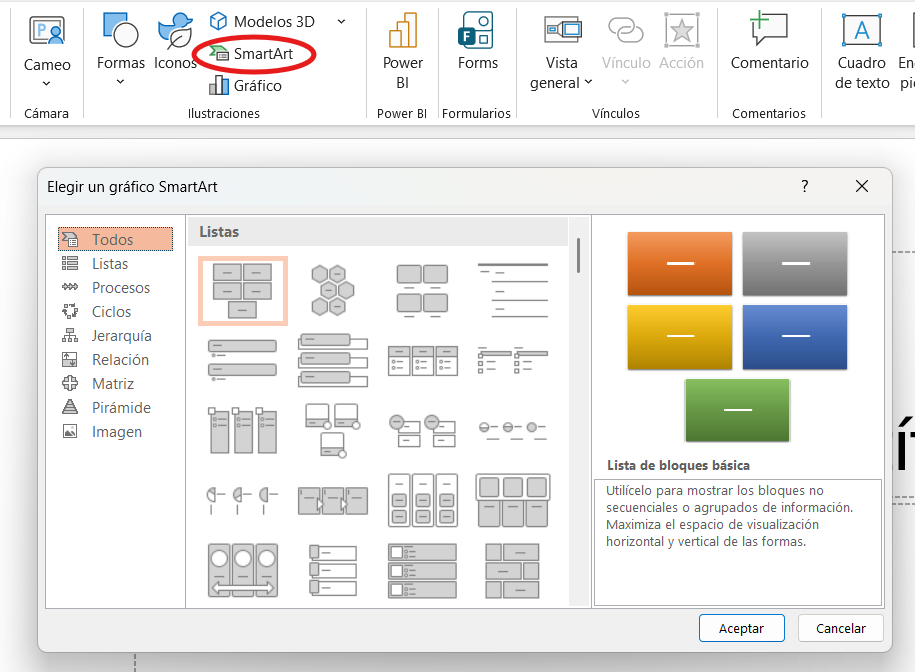
Task: Click the Acción button
Action: click(682, 42)
